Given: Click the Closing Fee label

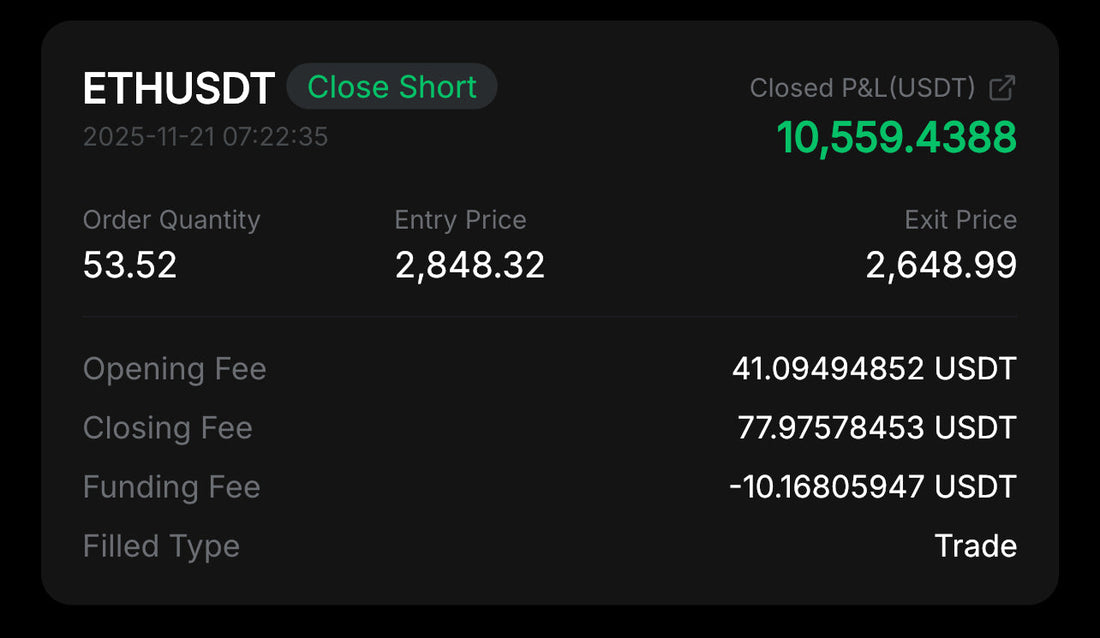Looking at the screenshot, I should 167,428.
